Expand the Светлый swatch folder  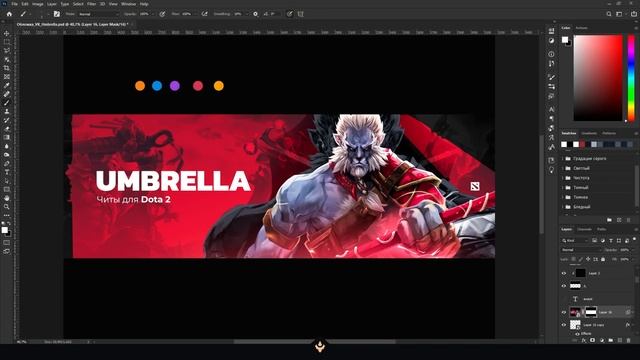(563, 168)
